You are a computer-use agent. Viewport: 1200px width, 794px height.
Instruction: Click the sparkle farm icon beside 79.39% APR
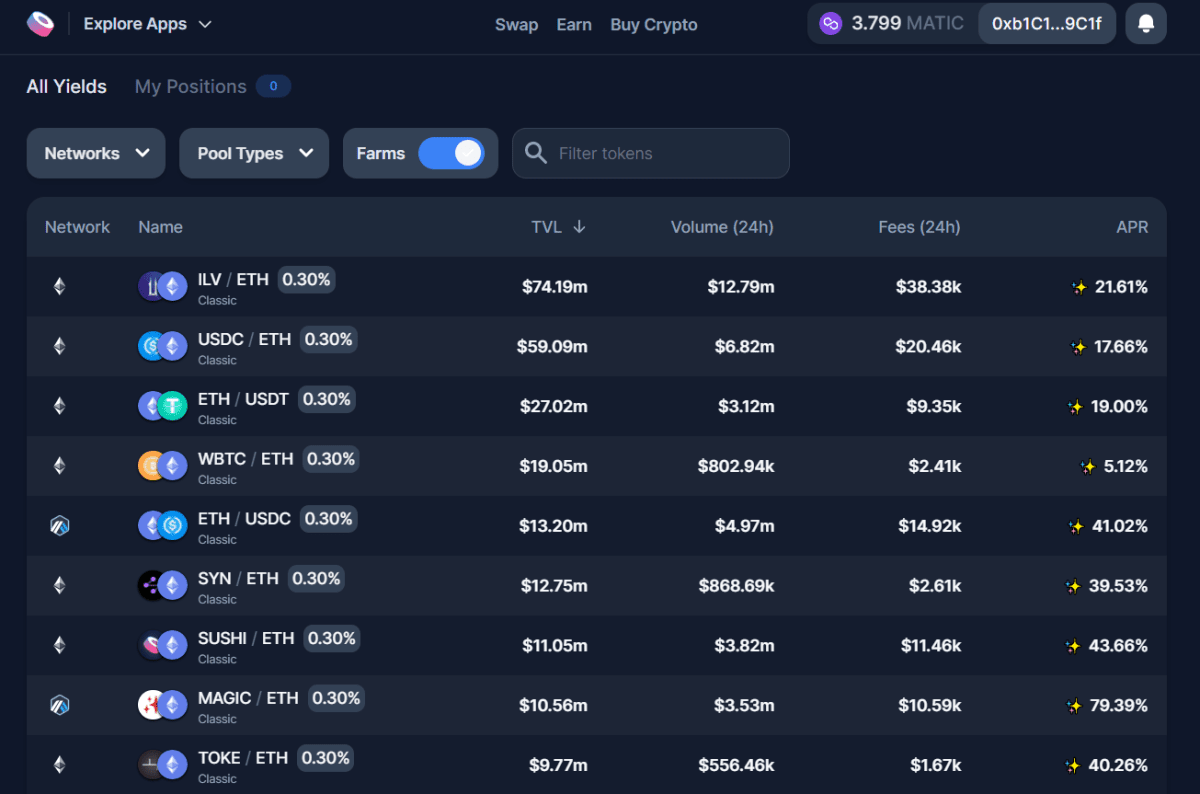click(x=1074, y=706)
